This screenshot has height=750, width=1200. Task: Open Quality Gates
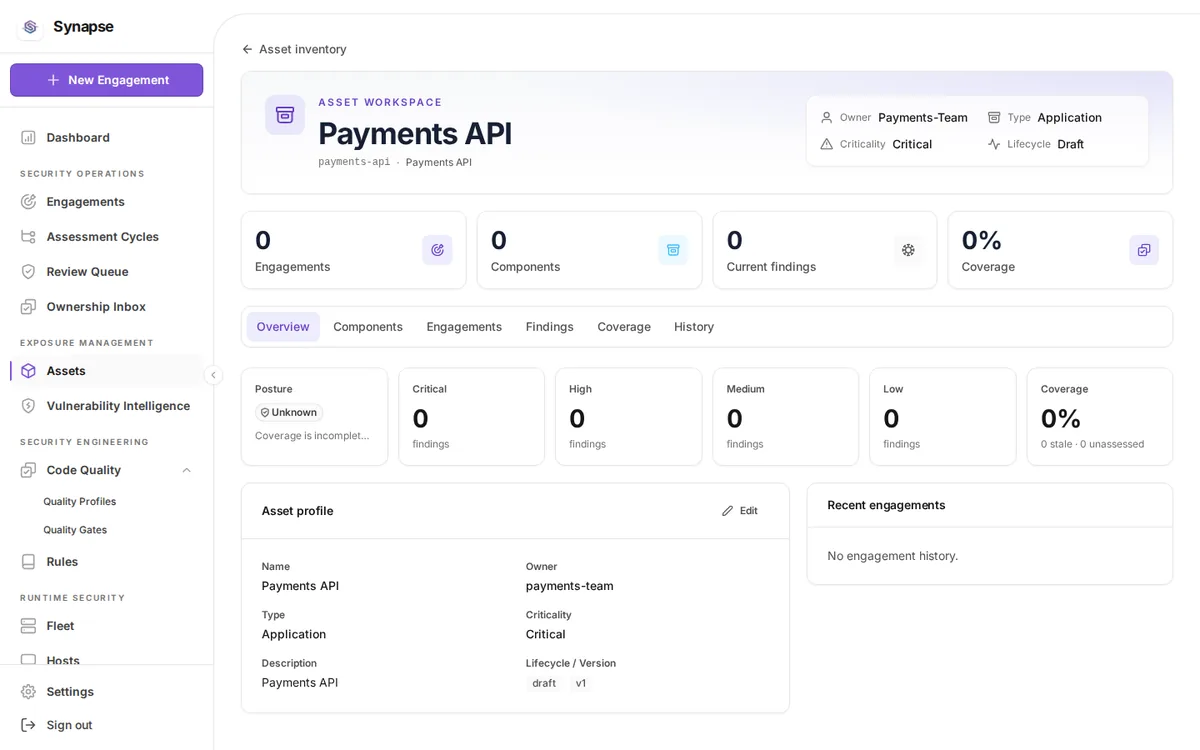pos(75,529)
